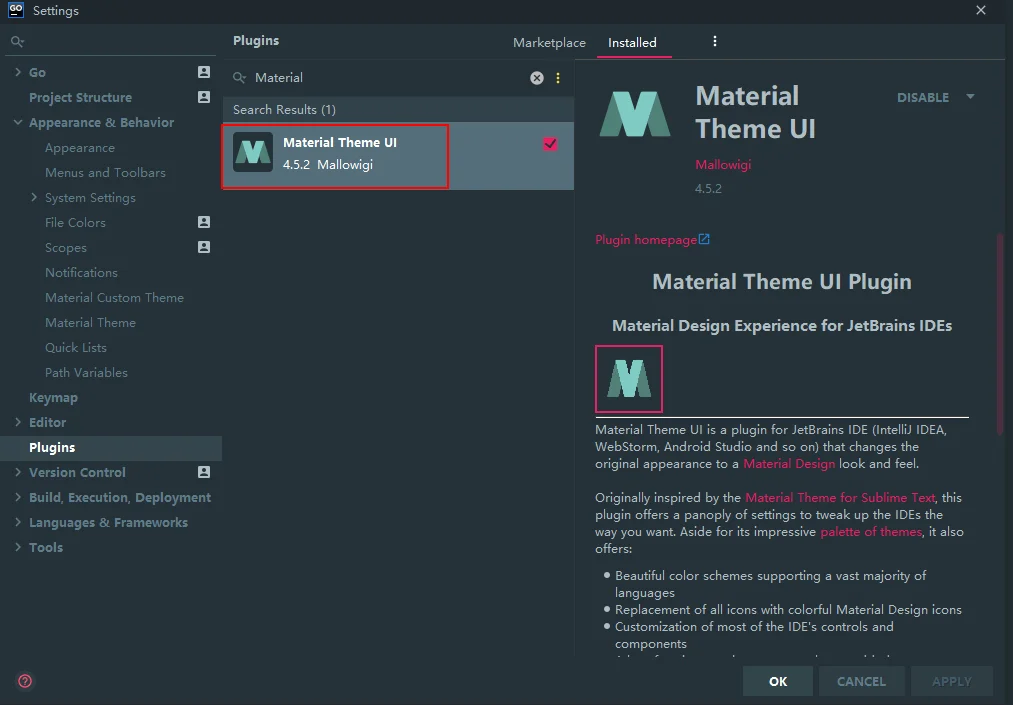
Task: Click the Apply button
Action: pos(952,681)
